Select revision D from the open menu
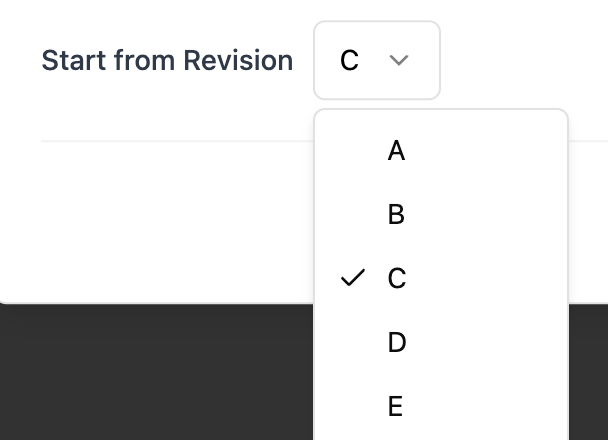The height and width of the screenshot is (440, 608). pyautogui.click(x=440, y=343)
